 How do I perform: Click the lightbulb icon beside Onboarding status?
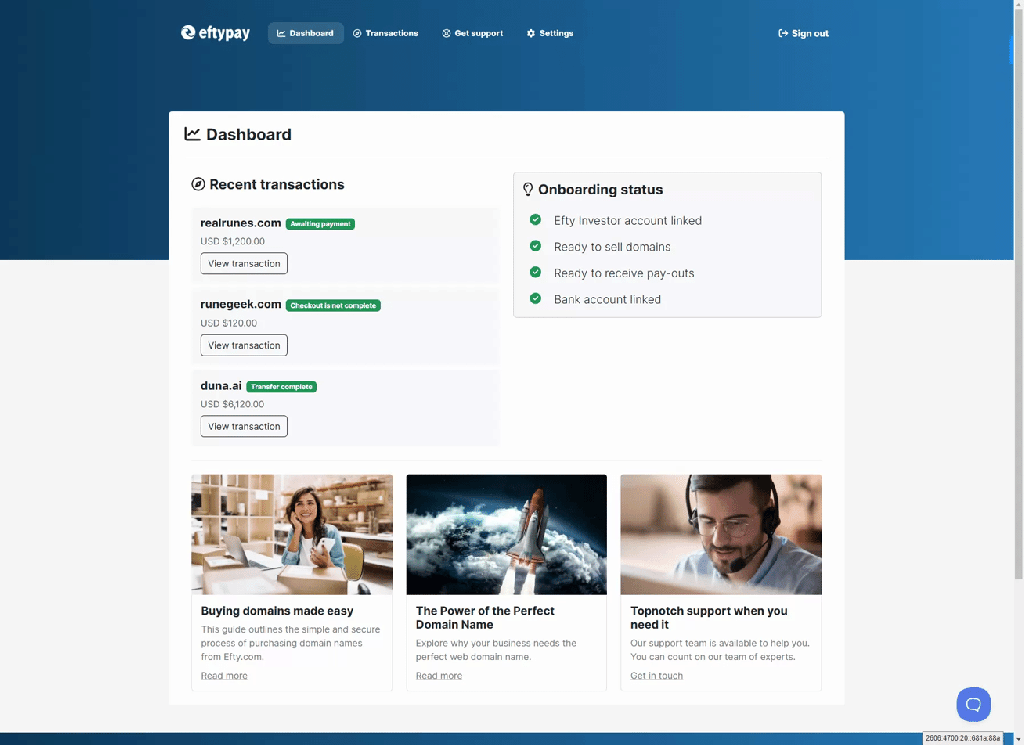pyautogui.click(x=528, y=189)
